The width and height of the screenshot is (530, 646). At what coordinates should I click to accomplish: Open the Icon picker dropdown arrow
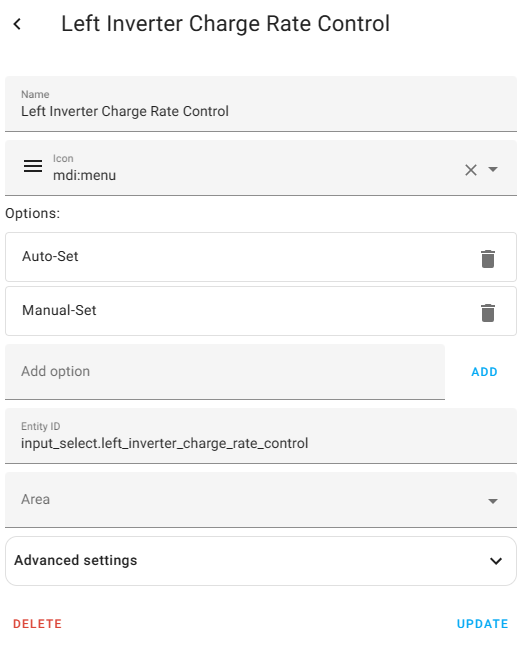tap(492, 169)
